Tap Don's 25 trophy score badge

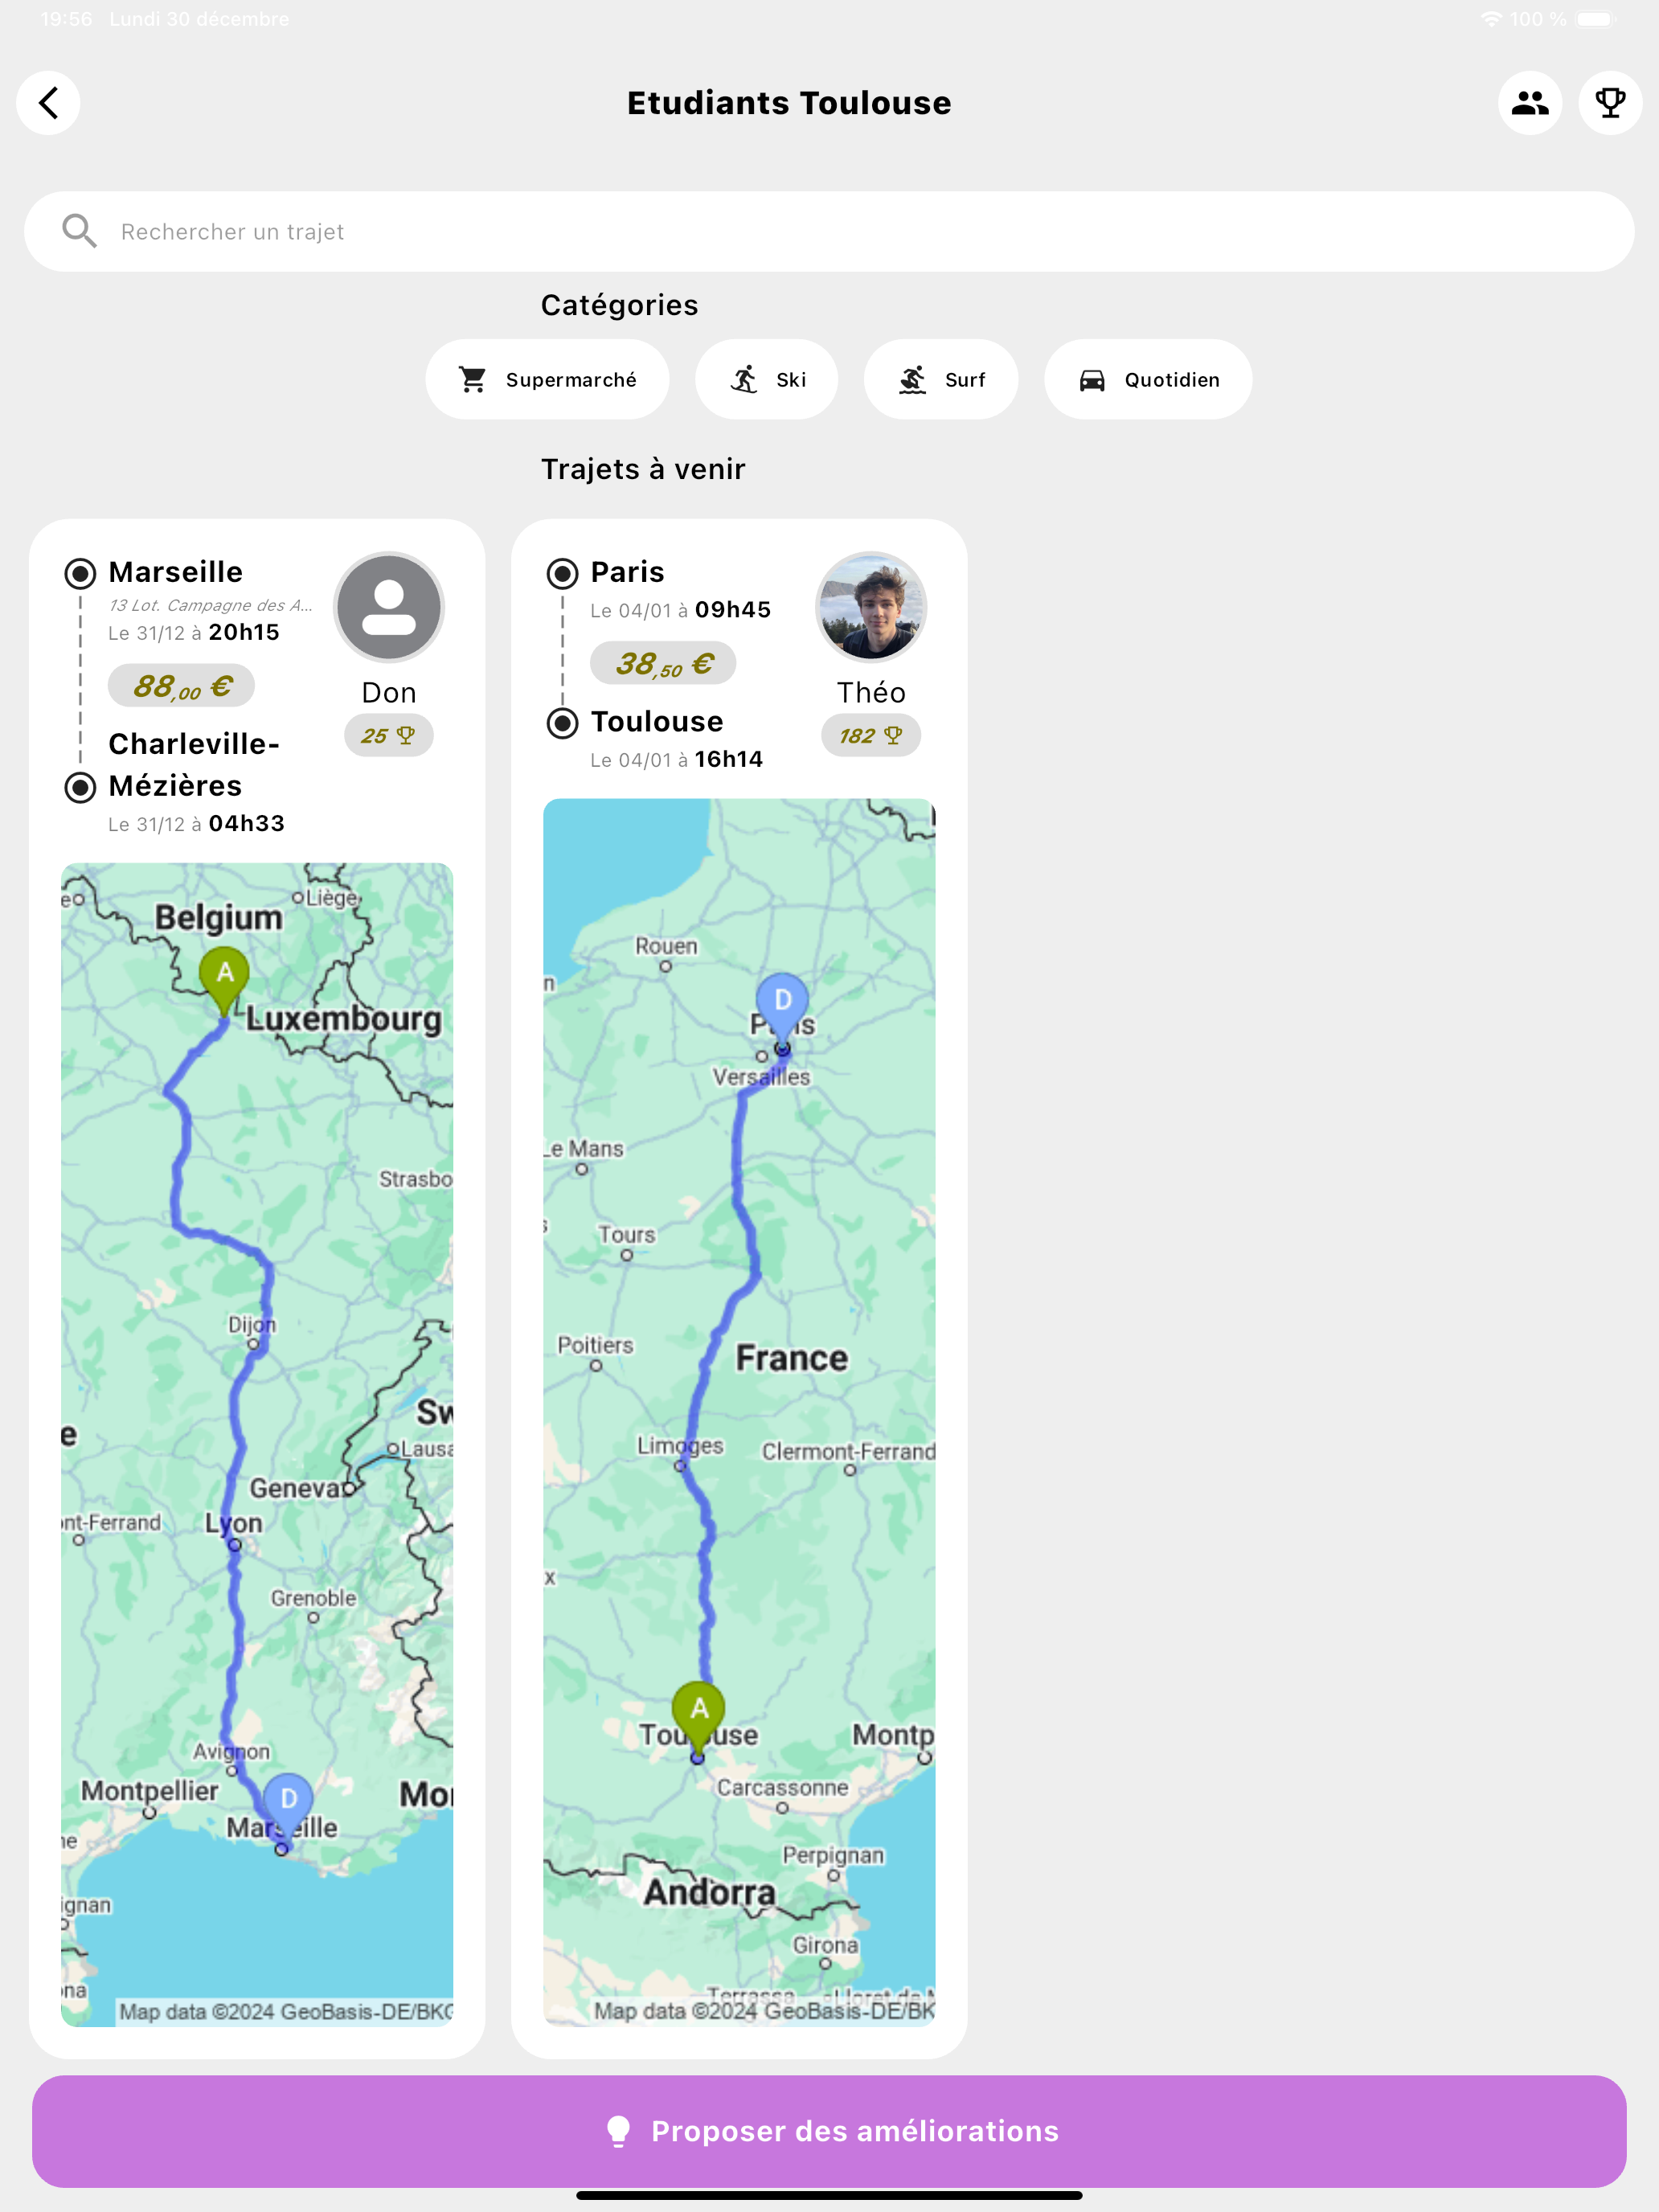click(388, 735)
